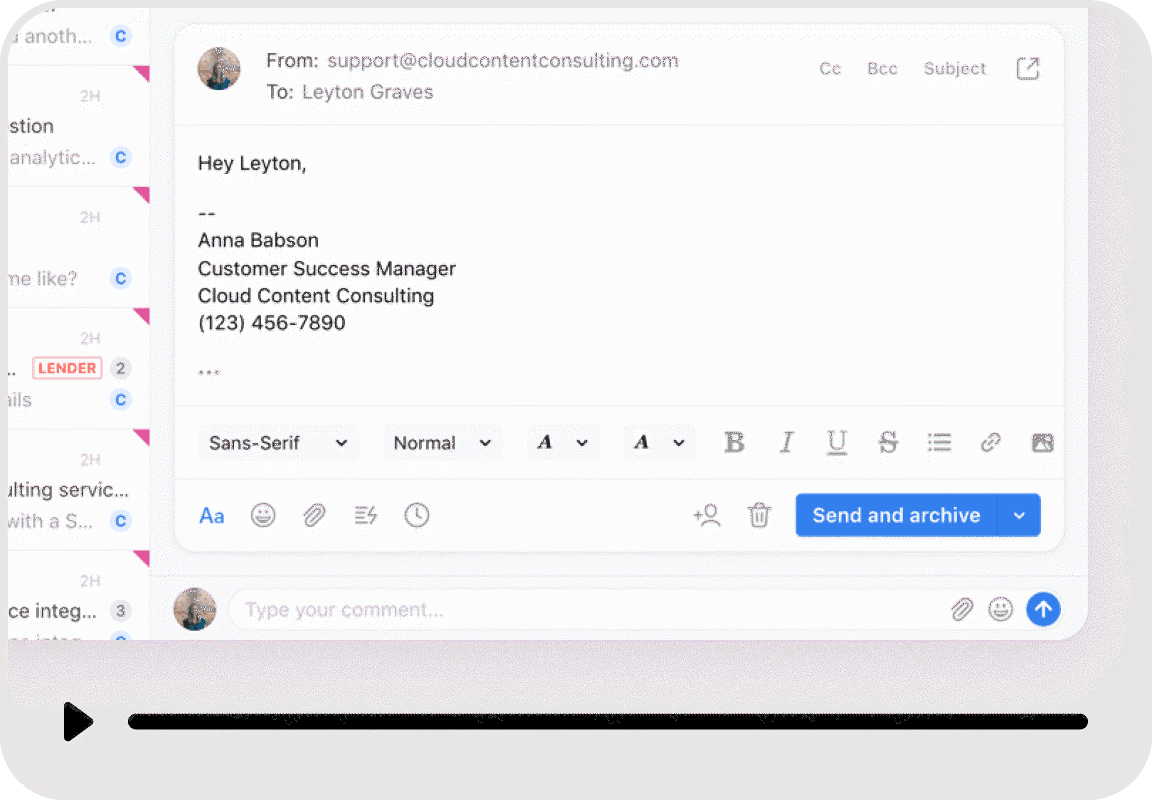Image resolution: width=1152 pixels, height=800 pixels.
Task: Schedule send with the clock icon
Action: click(417, 515)
